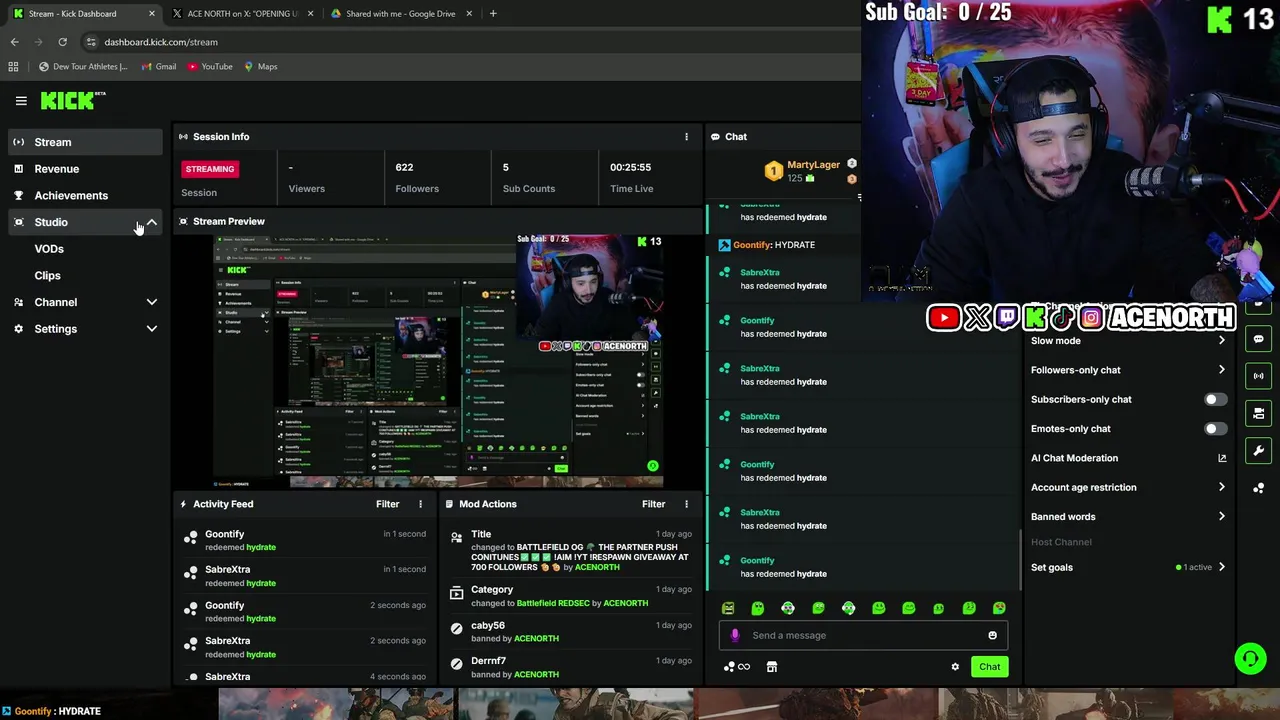Click the green Chat send button
The image size is (1280, 720).
[x=989, y=667]
